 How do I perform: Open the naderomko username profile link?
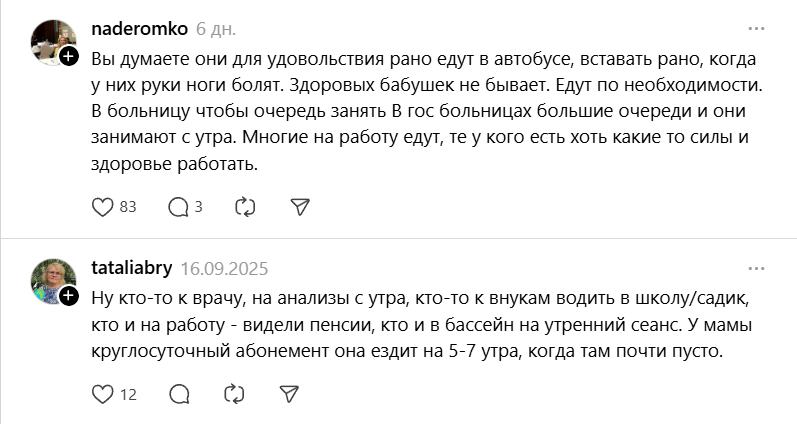click(x=138, y=28)
